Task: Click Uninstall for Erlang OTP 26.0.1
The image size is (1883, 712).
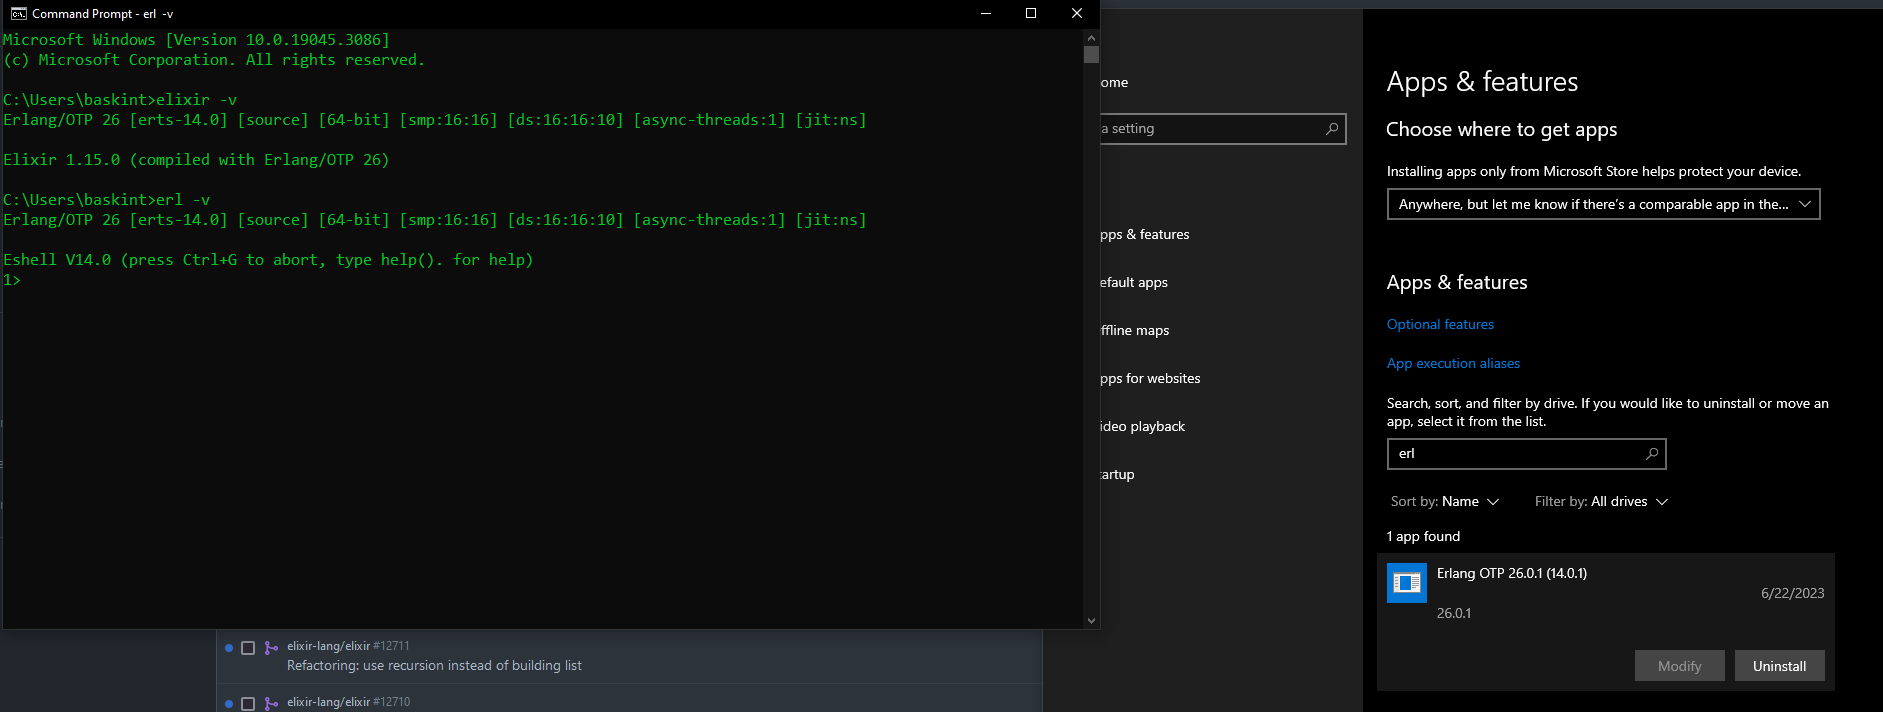Action: [1779, 666]
